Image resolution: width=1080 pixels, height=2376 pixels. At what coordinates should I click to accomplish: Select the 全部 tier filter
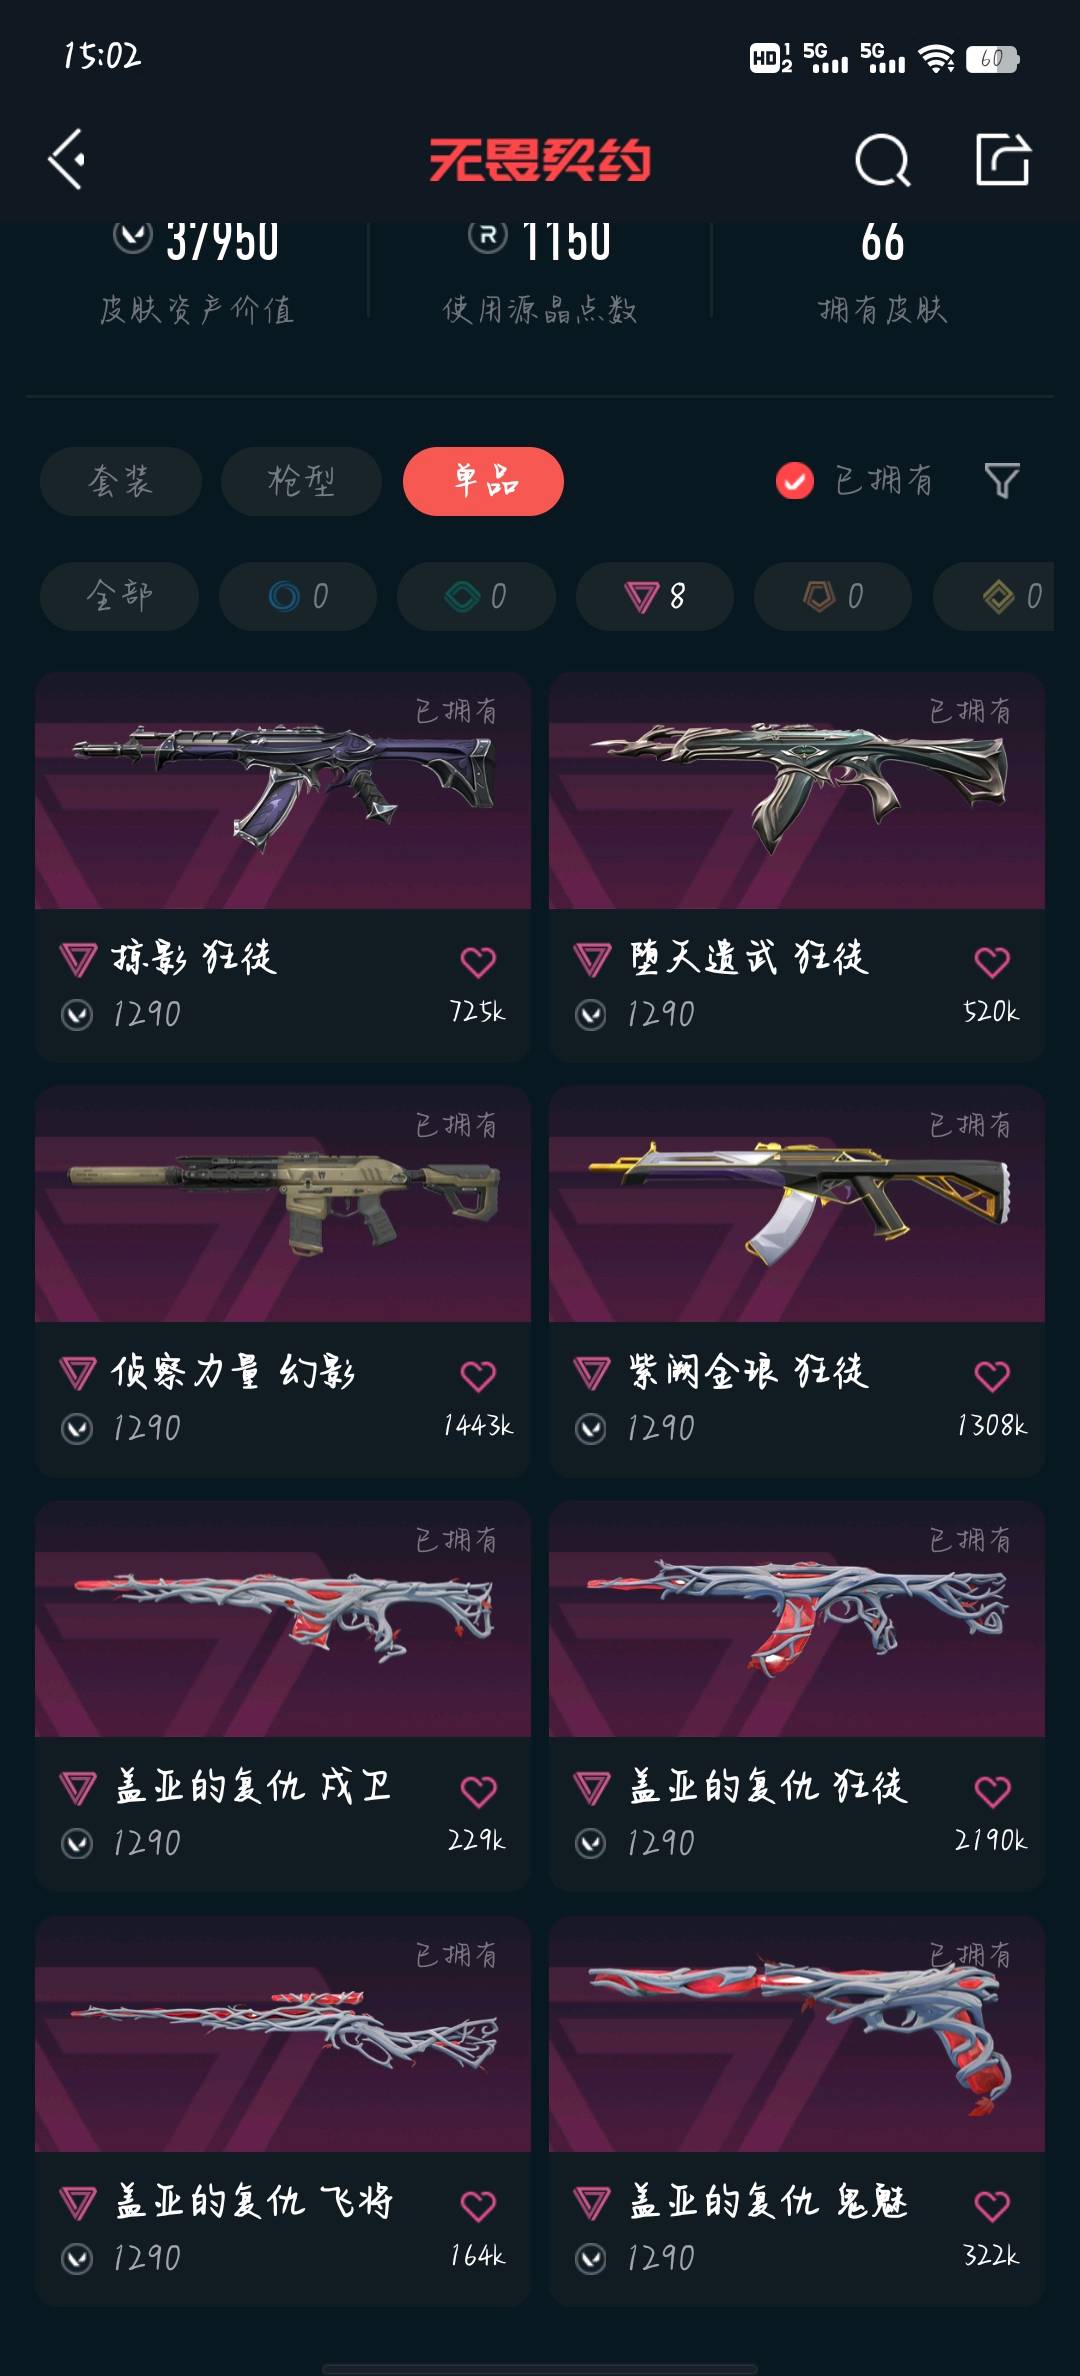point(119,596)
